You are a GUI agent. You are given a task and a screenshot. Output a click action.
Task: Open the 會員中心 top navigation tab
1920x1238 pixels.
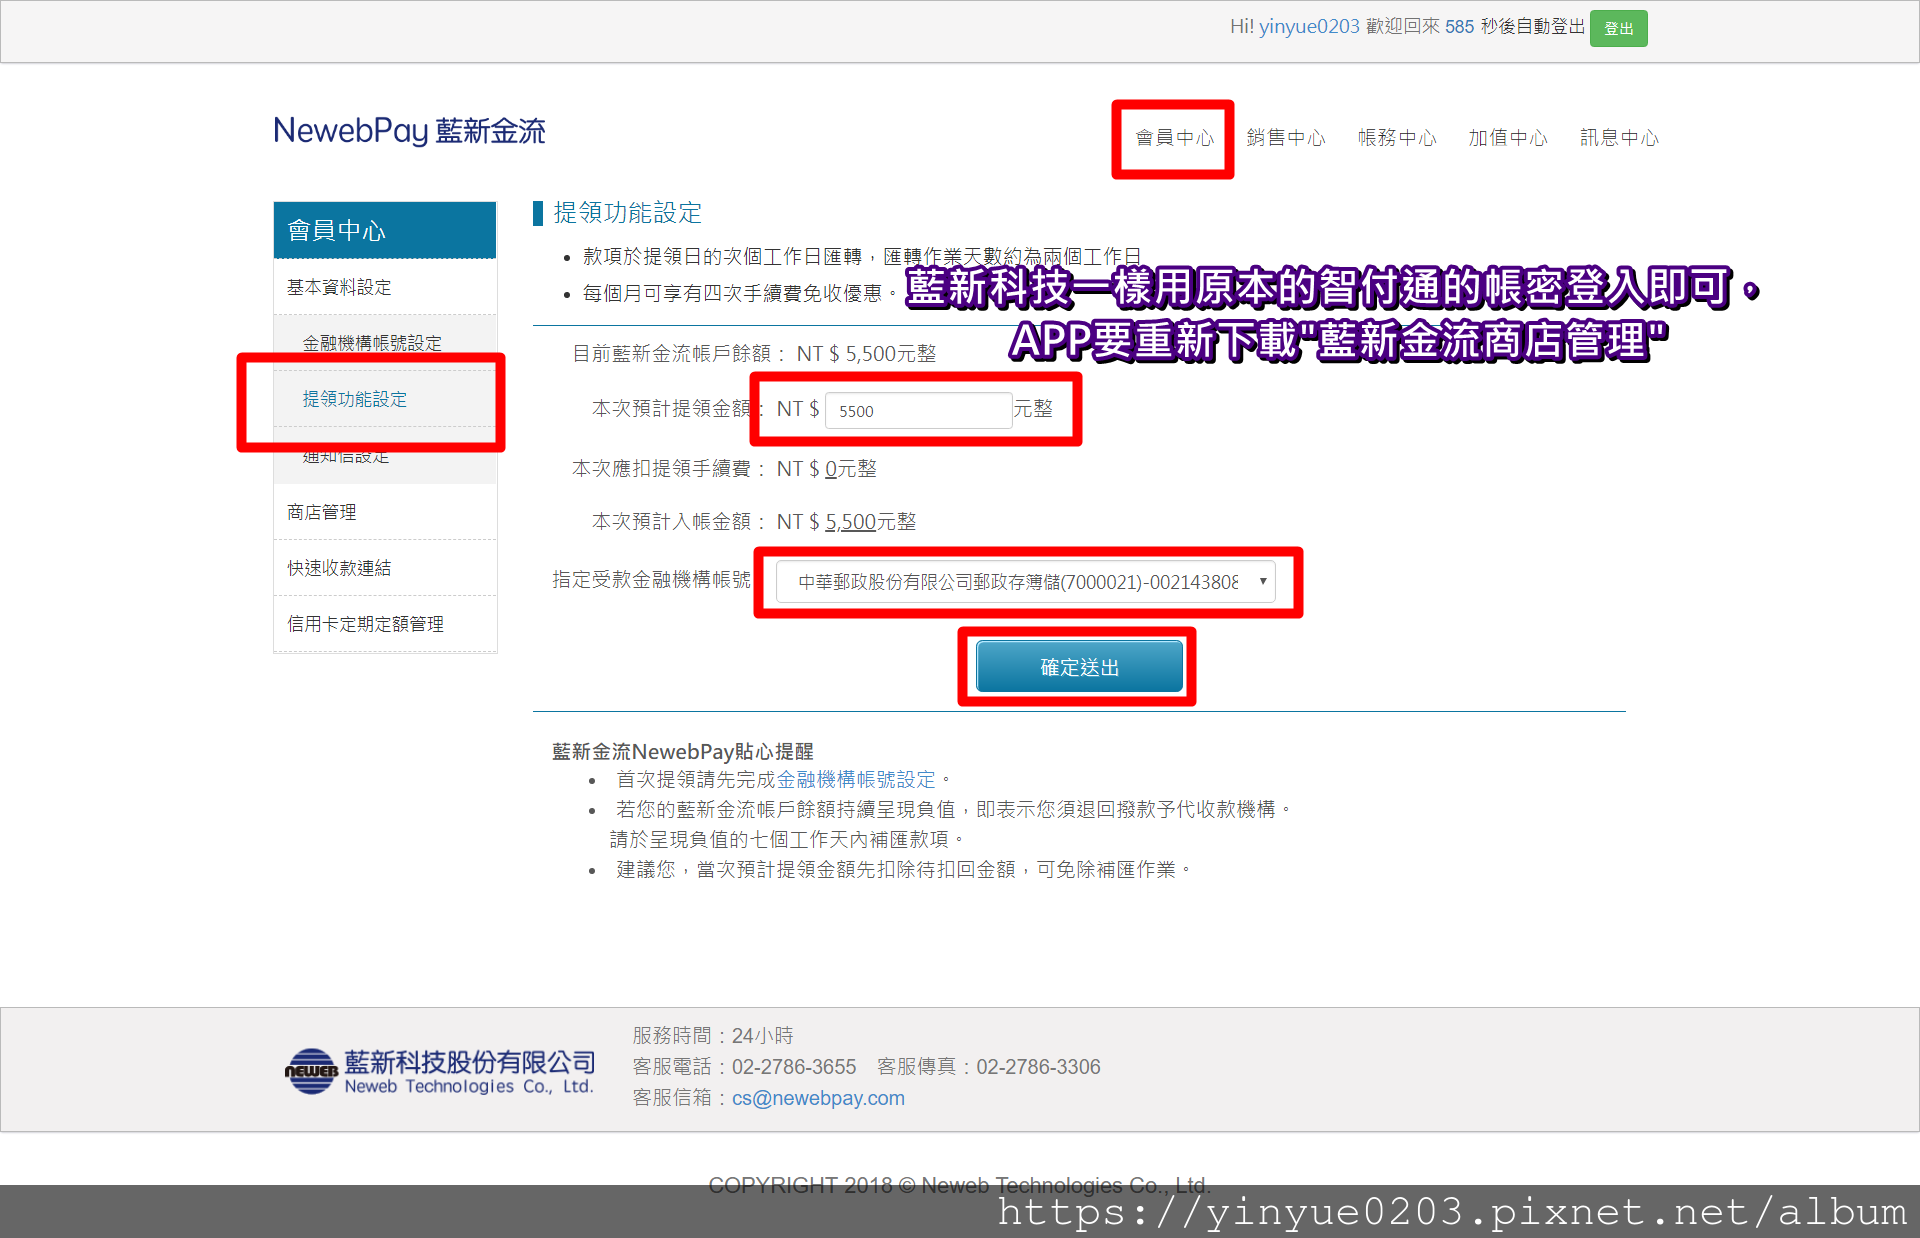click(1174, 138)
